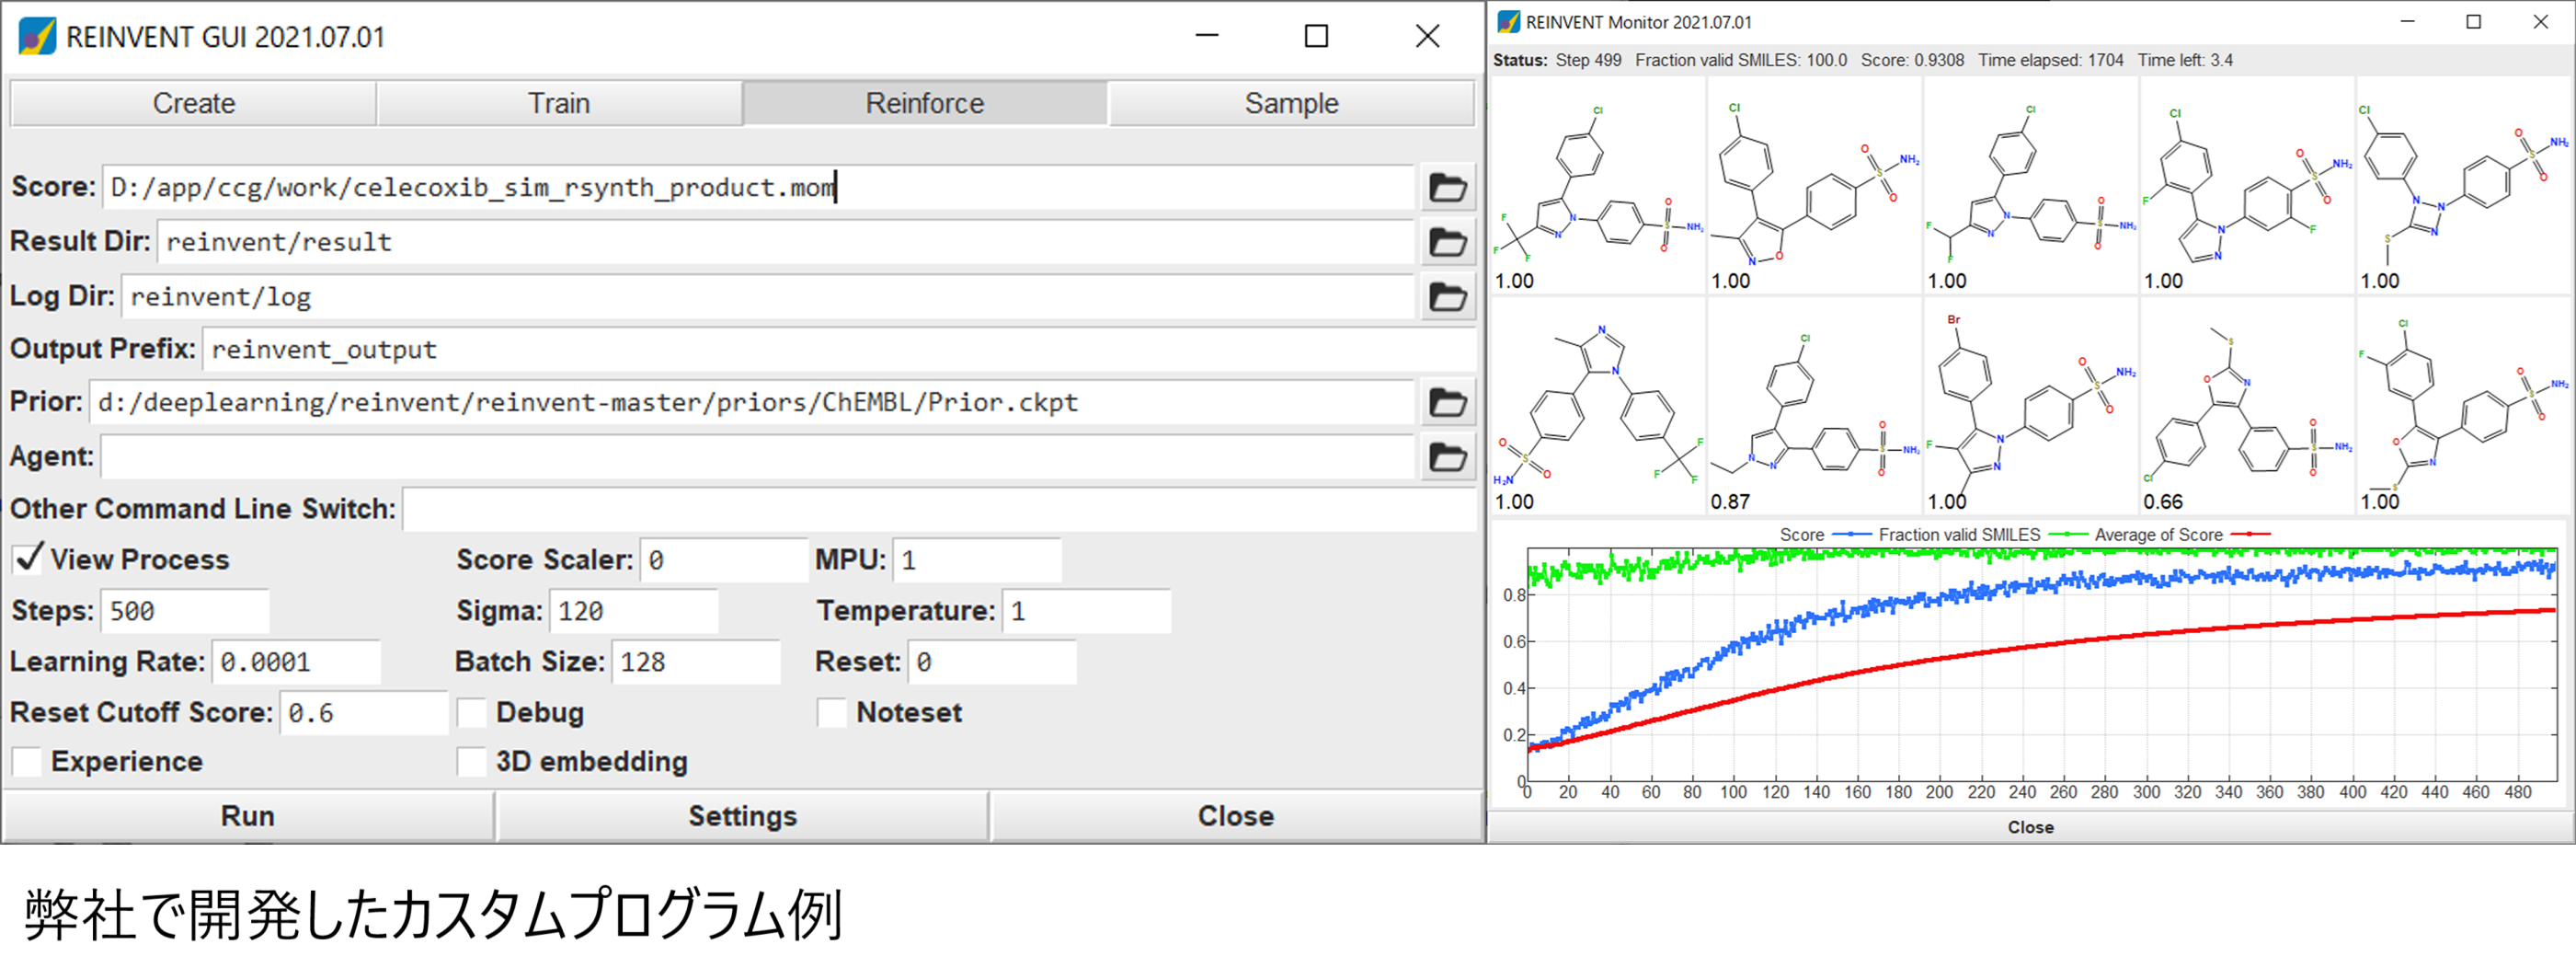Browse for Result Dir with folder icon
Screen dimensions: 2576x956
tap(1447, 243)
